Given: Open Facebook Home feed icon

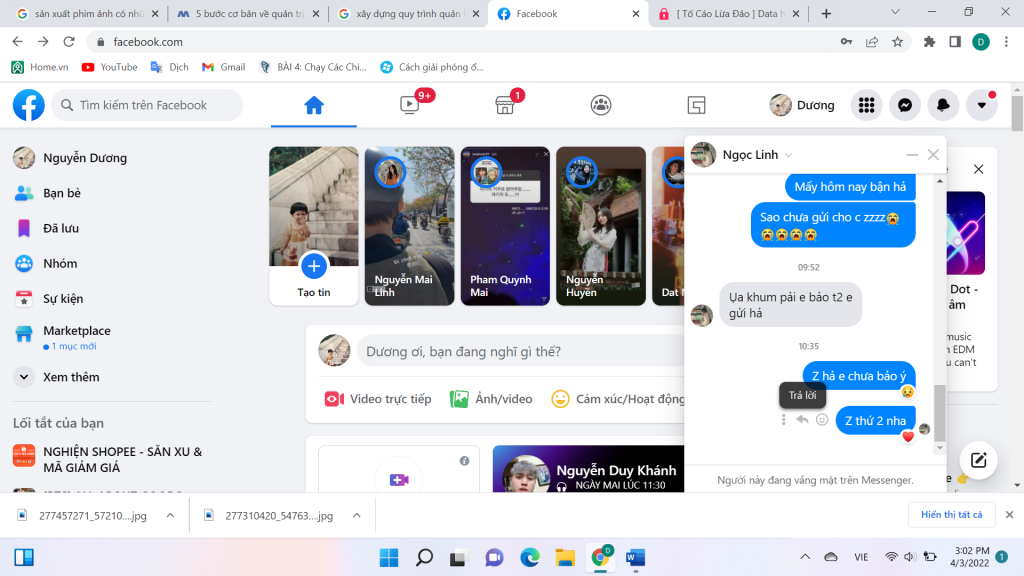Looking at the screenshot, I should (314, 105).
